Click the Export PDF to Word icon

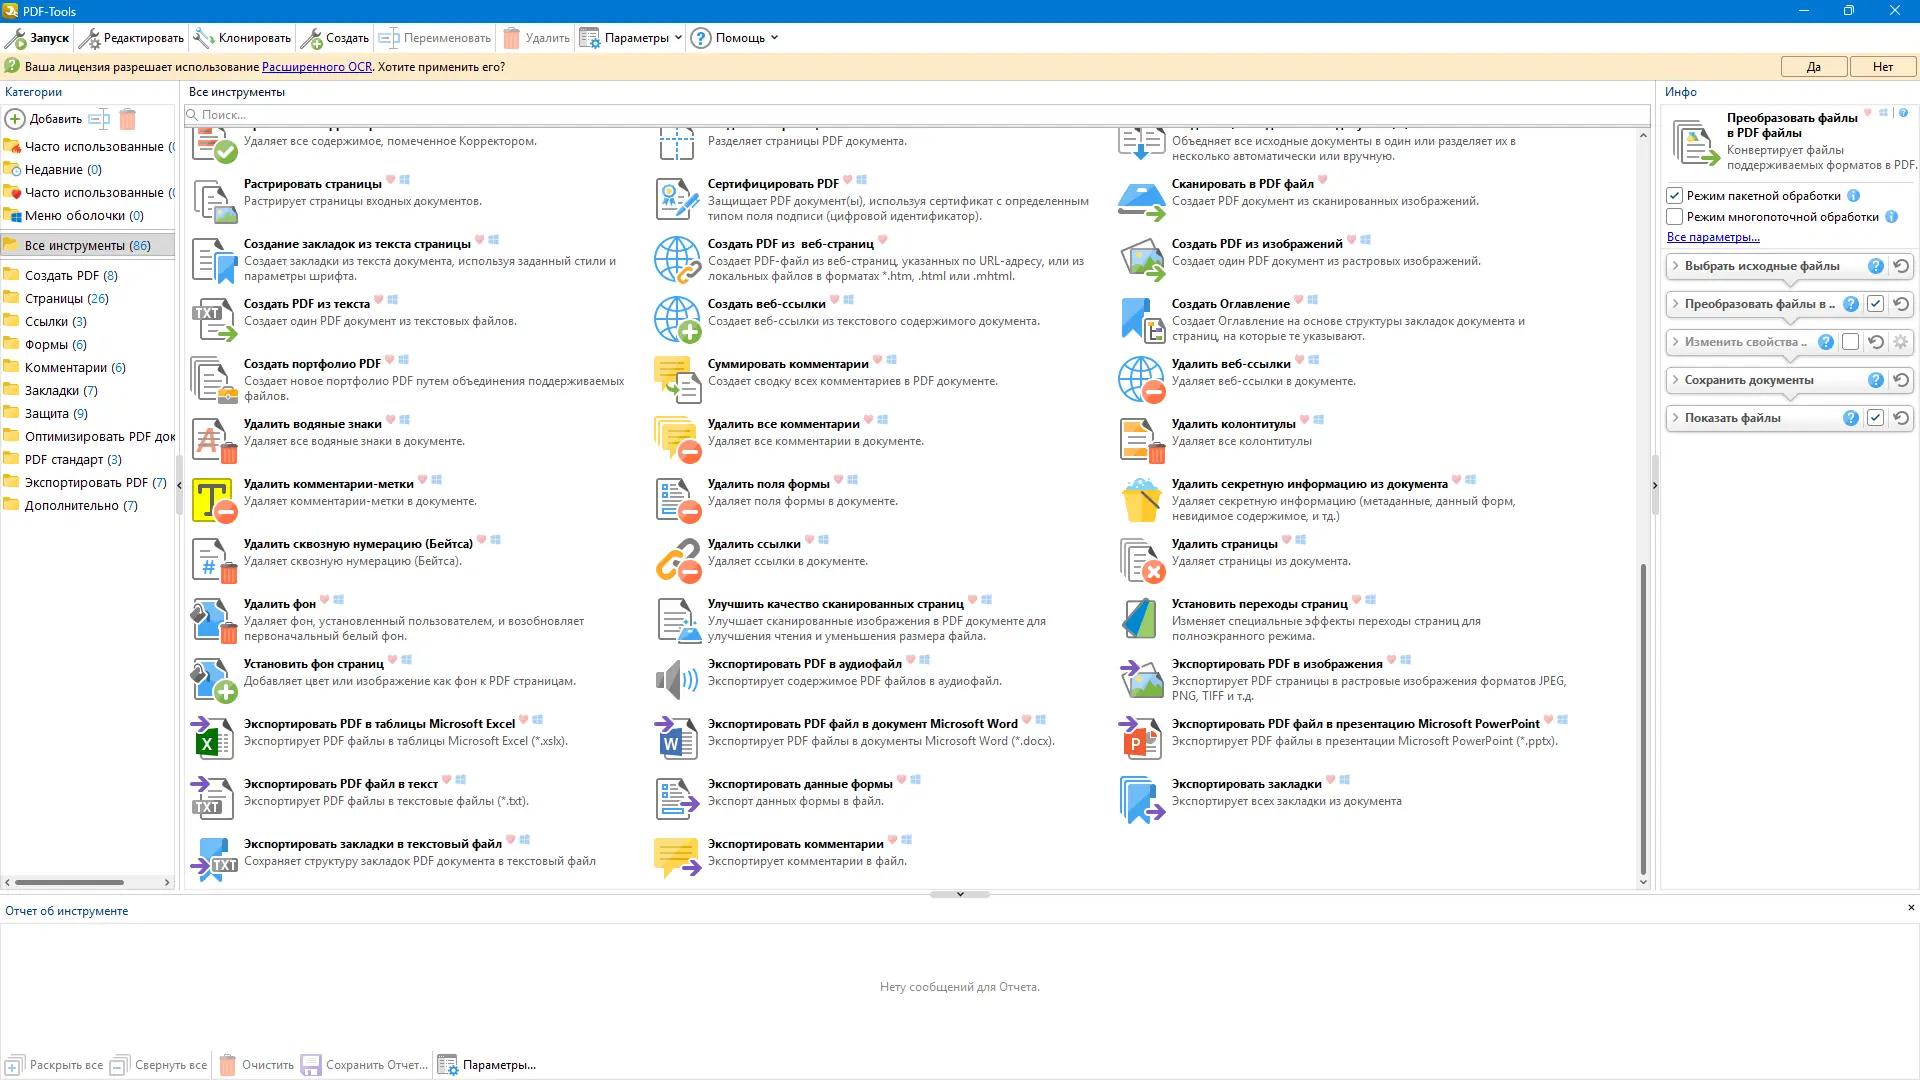pos(676,740)
